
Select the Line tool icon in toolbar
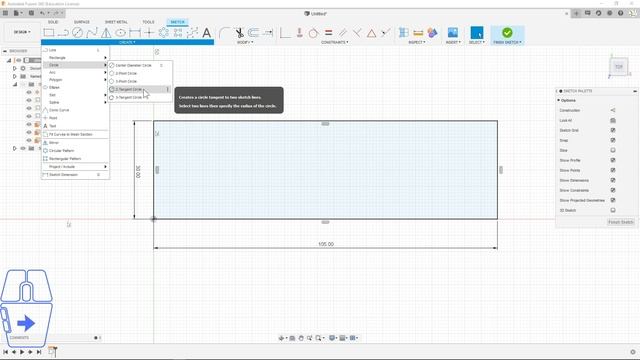click(63, 33)
